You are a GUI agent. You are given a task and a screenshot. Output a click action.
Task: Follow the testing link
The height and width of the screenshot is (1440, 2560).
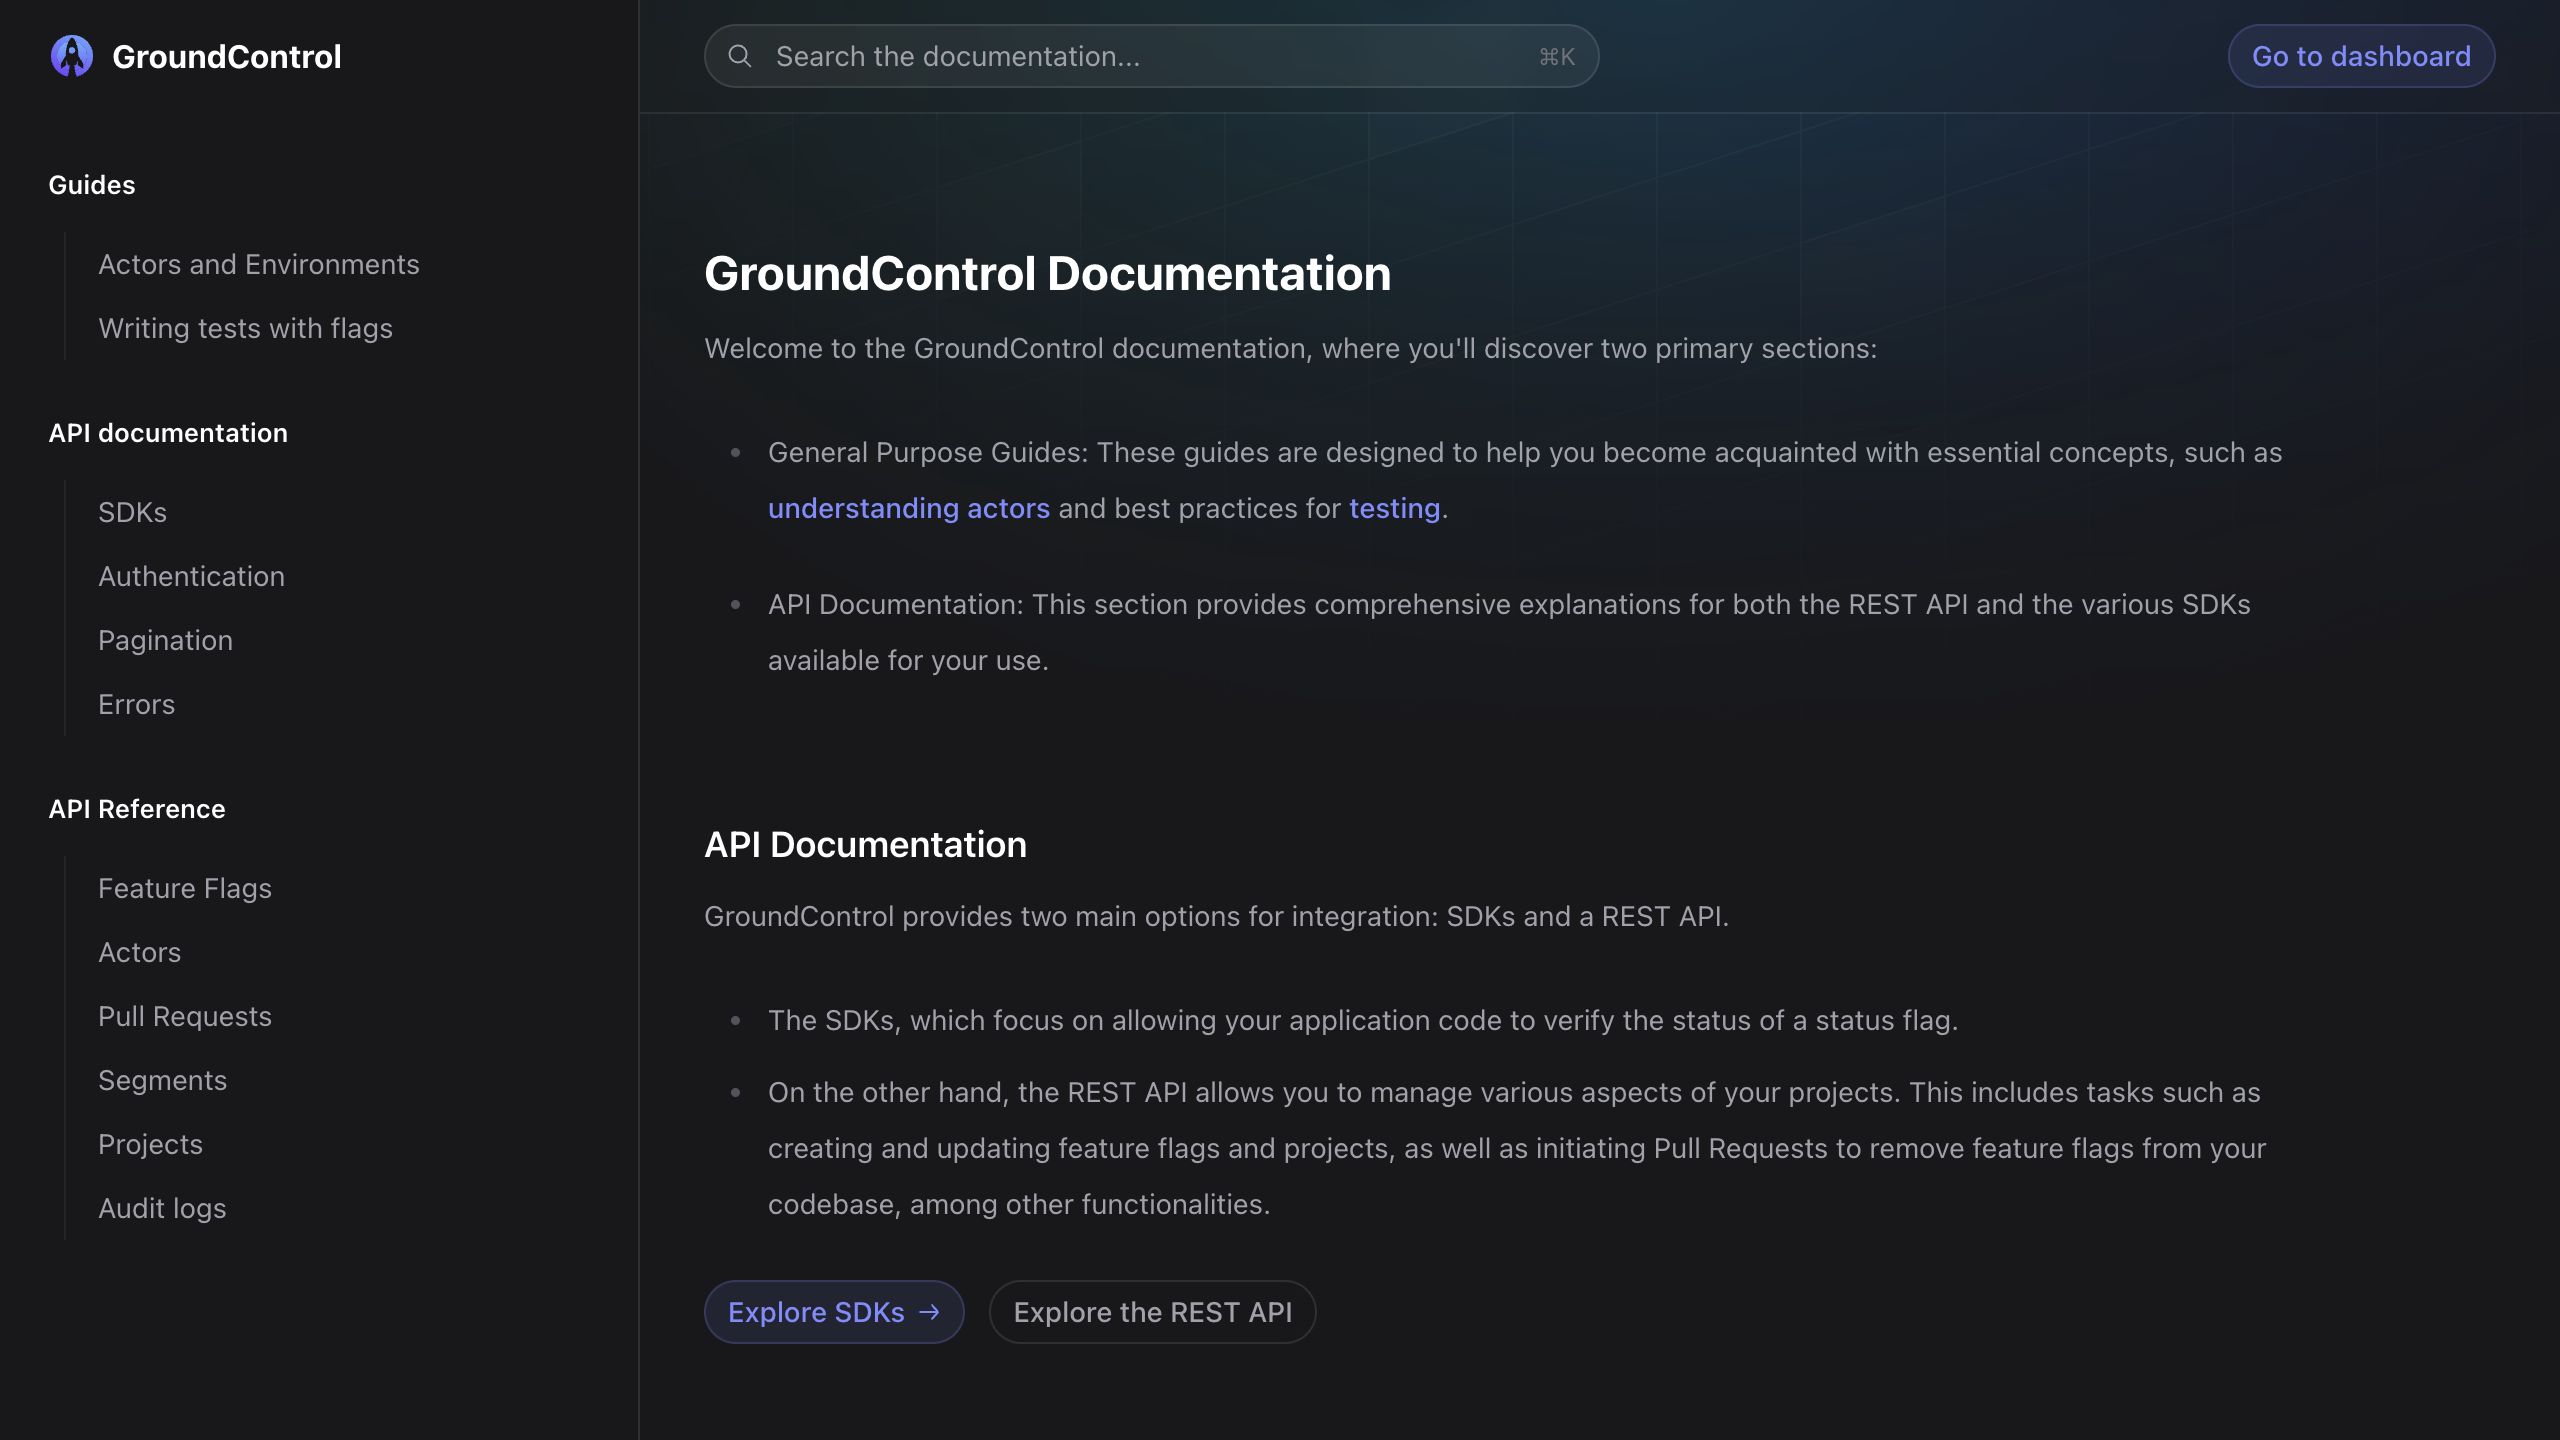[1394, 508]
